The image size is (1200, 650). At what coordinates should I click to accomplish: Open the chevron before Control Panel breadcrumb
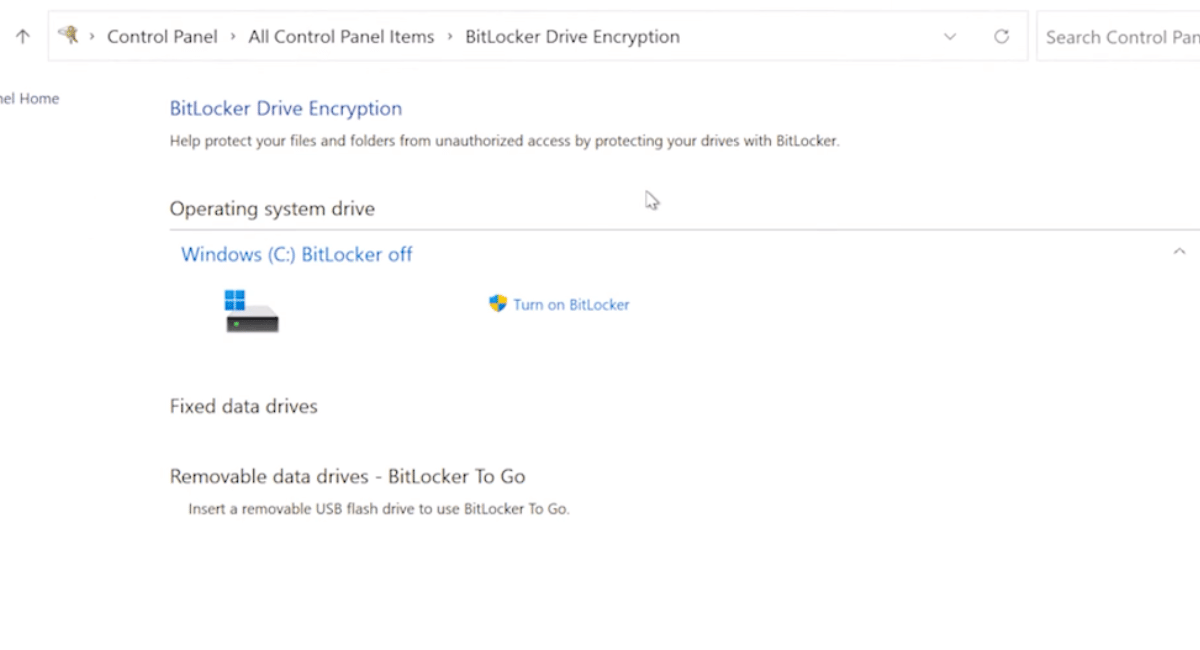[x=93, y=37]
